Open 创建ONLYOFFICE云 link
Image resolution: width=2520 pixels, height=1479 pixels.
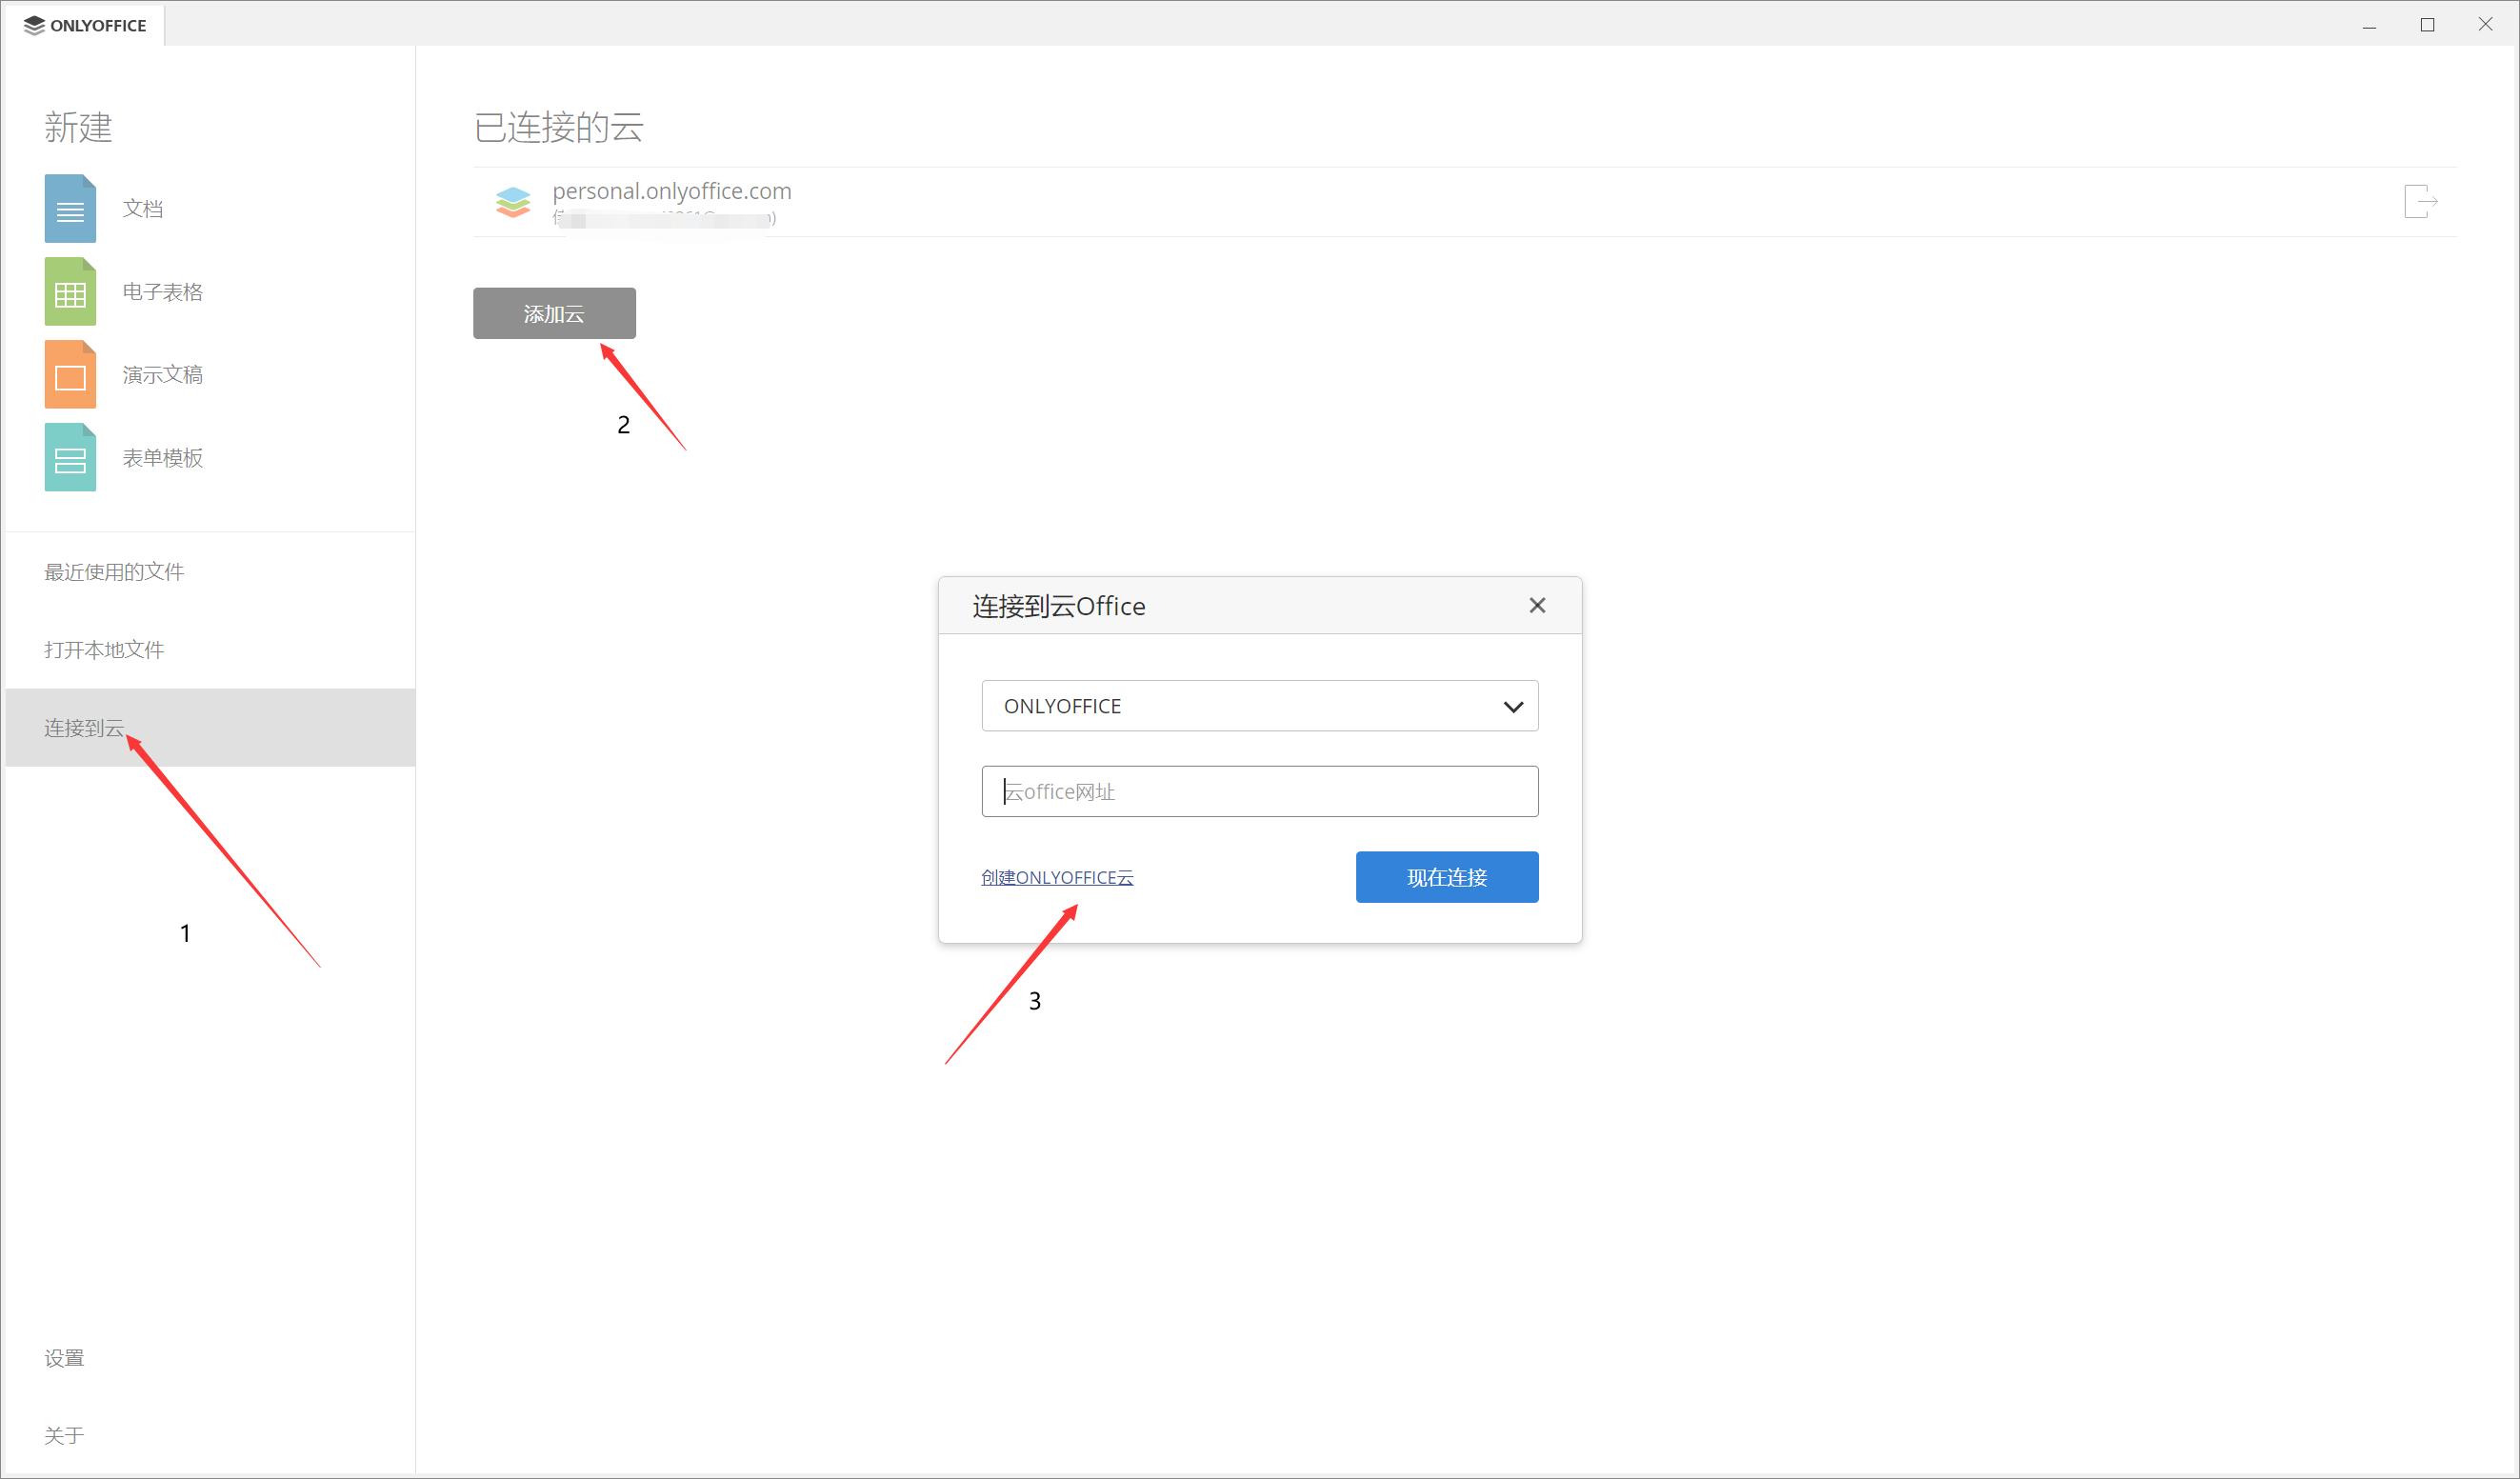click(1057, 877)
